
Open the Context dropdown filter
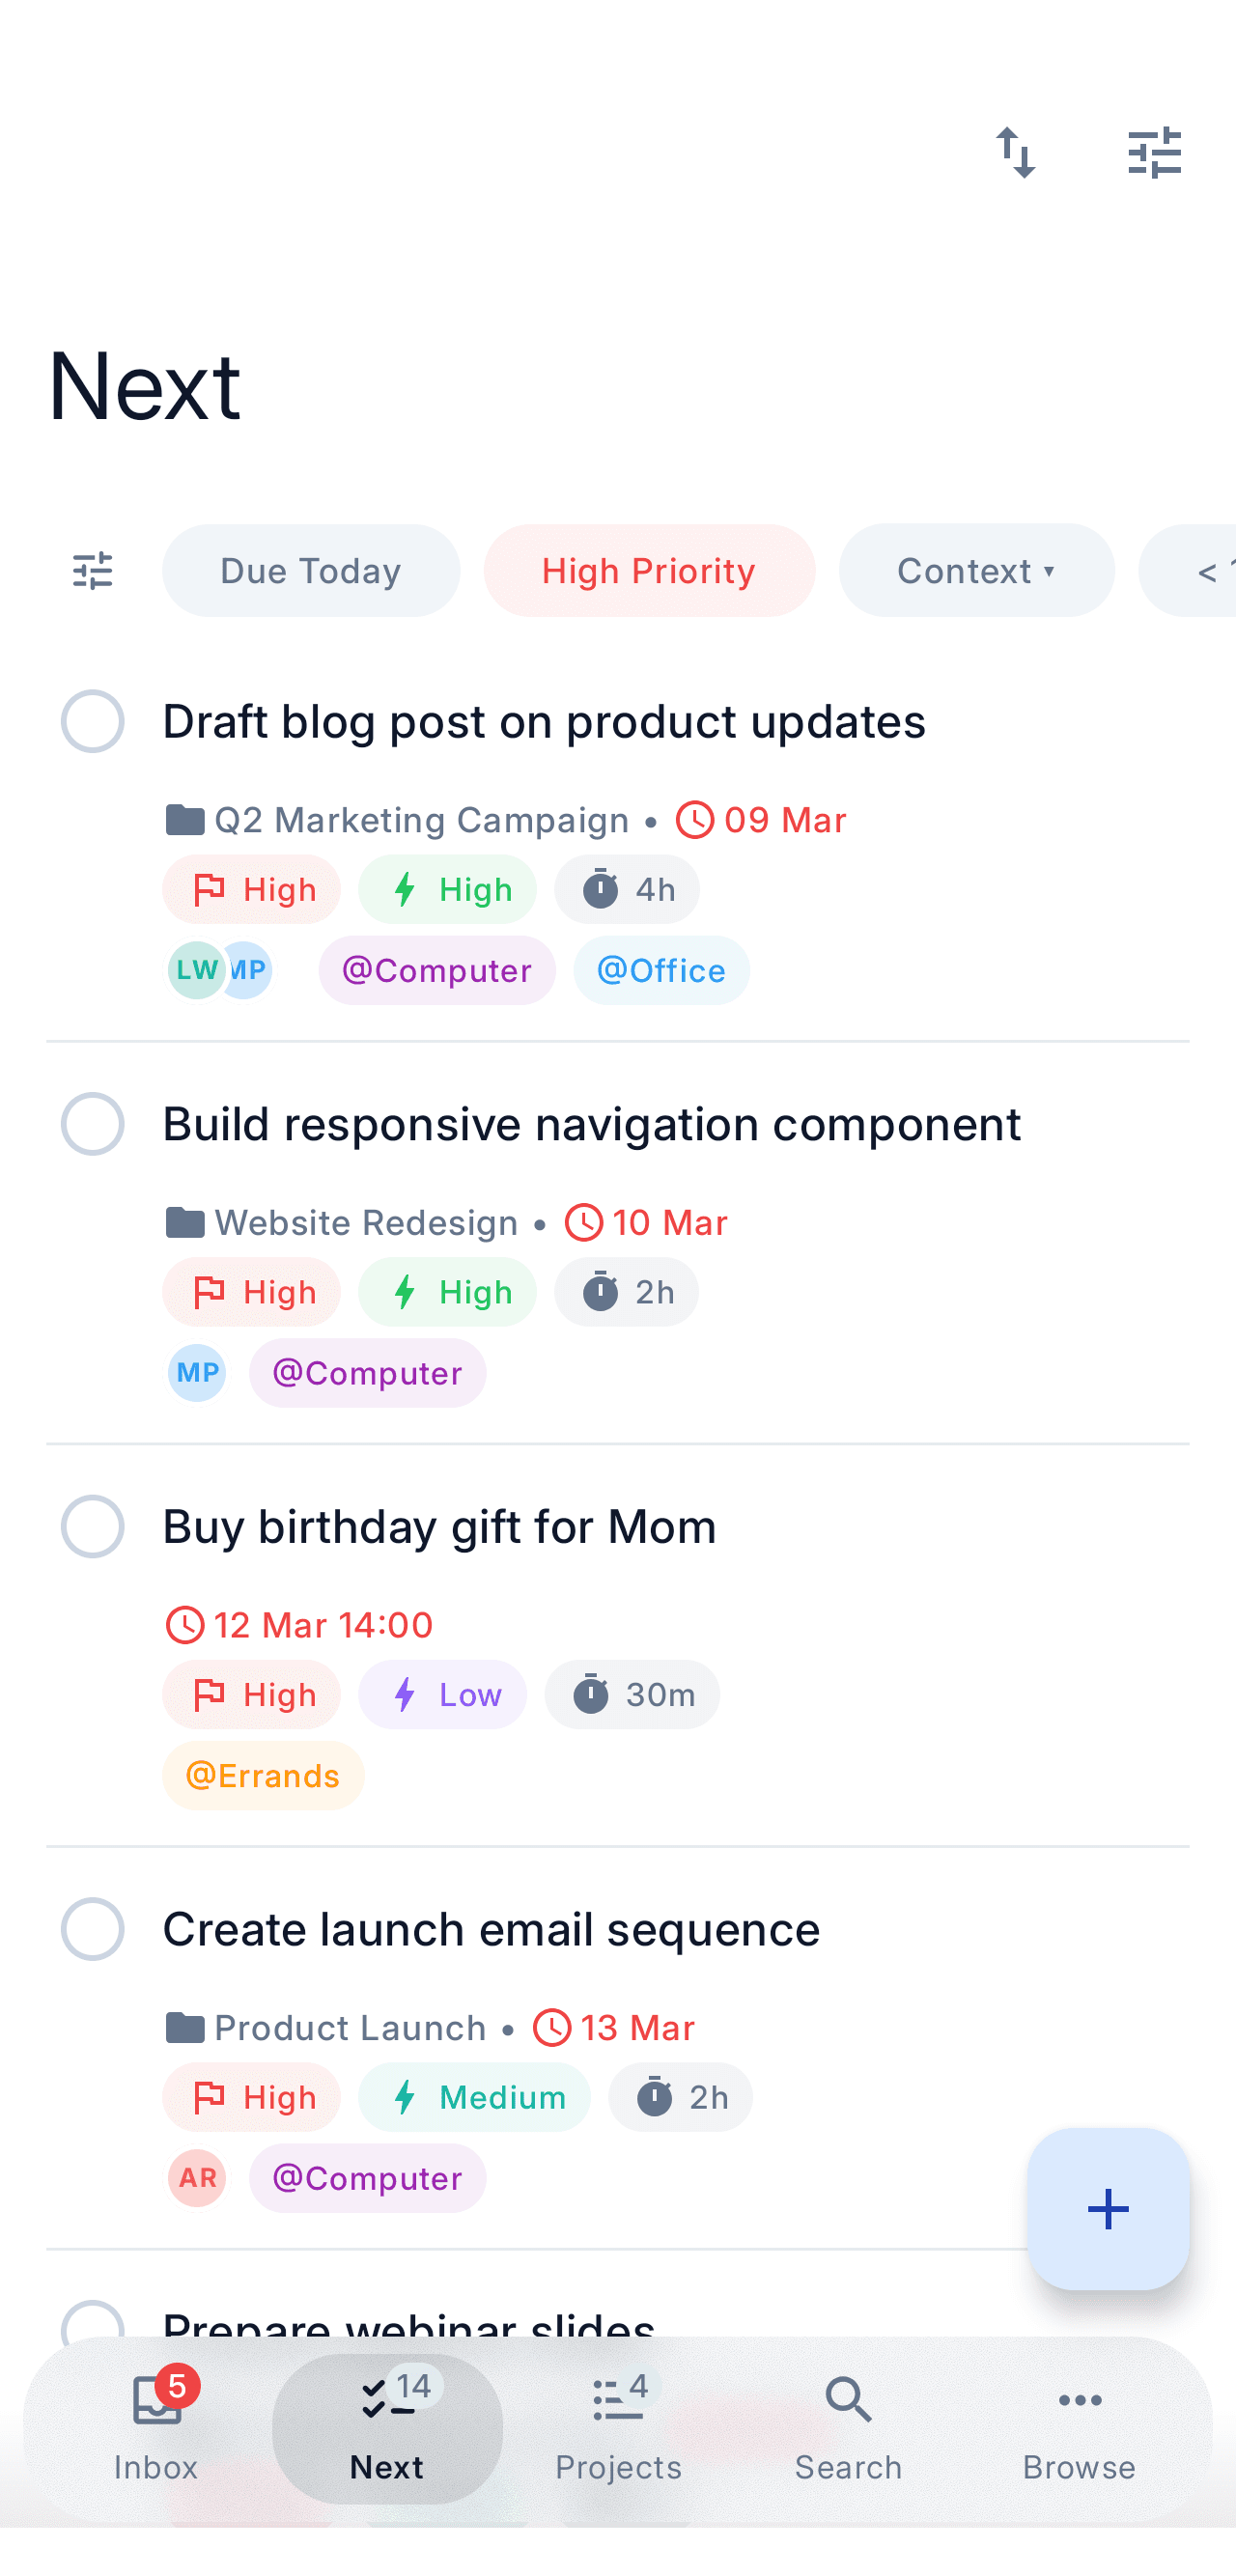coord(975,570)
